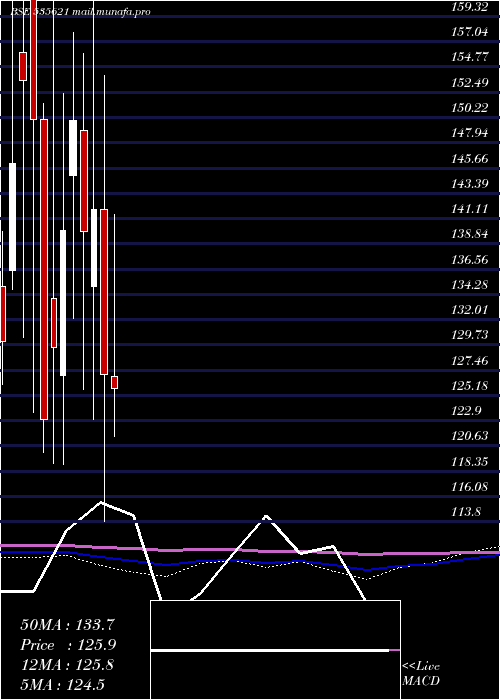The height and width of the screenshot is (700, 500).
Task: Click the MACD histogram box
Action: (275, 650)
